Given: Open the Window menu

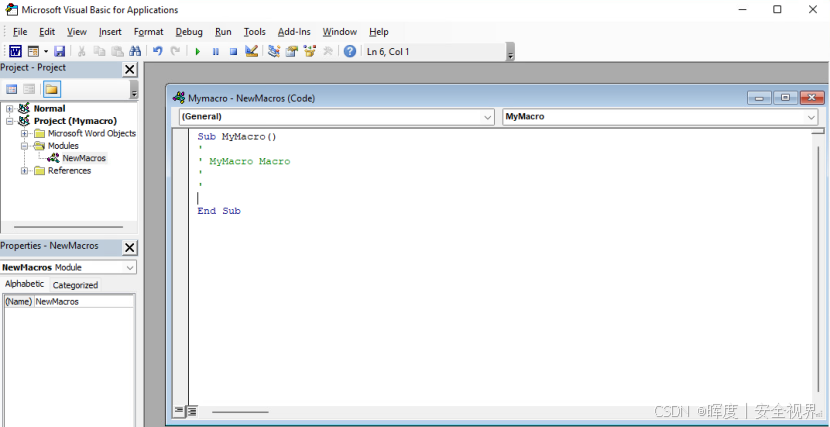Looking at the screenshot, I should pyautogui.click(x=340, y=32).
